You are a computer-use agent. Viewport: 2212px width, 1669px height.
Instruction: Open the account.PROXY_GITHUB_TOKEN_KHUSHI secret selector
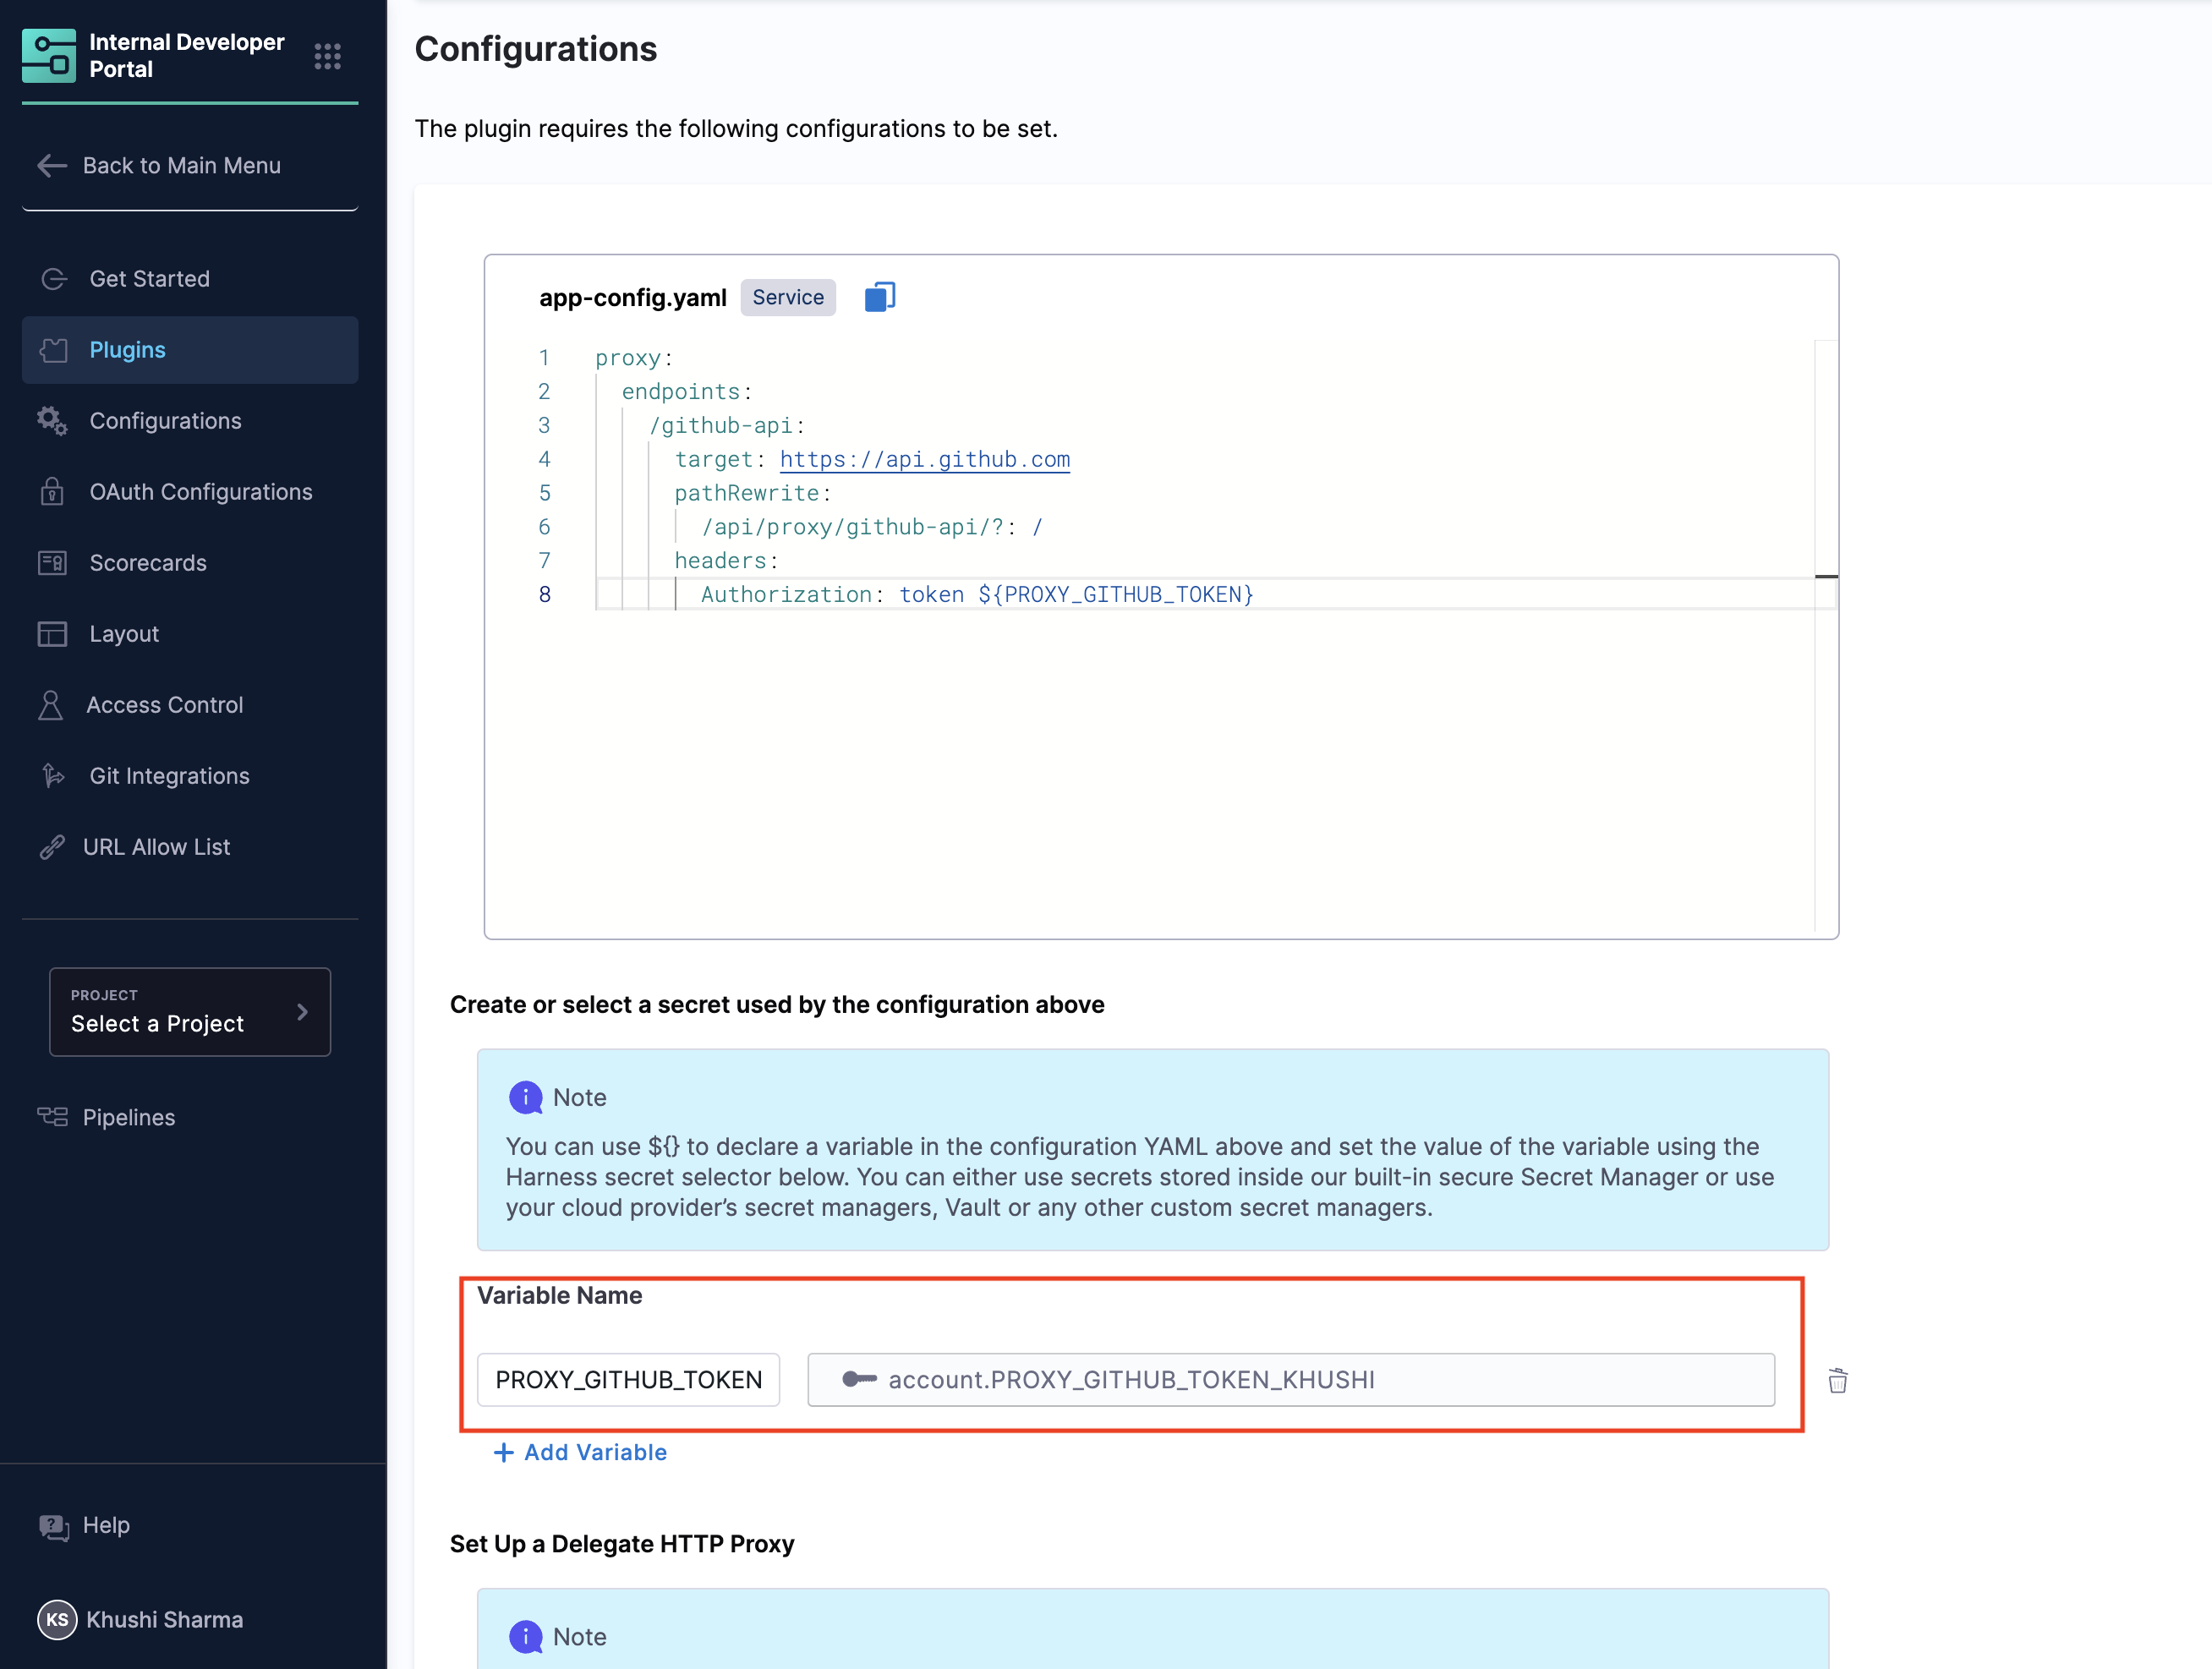point(1290,1380)
